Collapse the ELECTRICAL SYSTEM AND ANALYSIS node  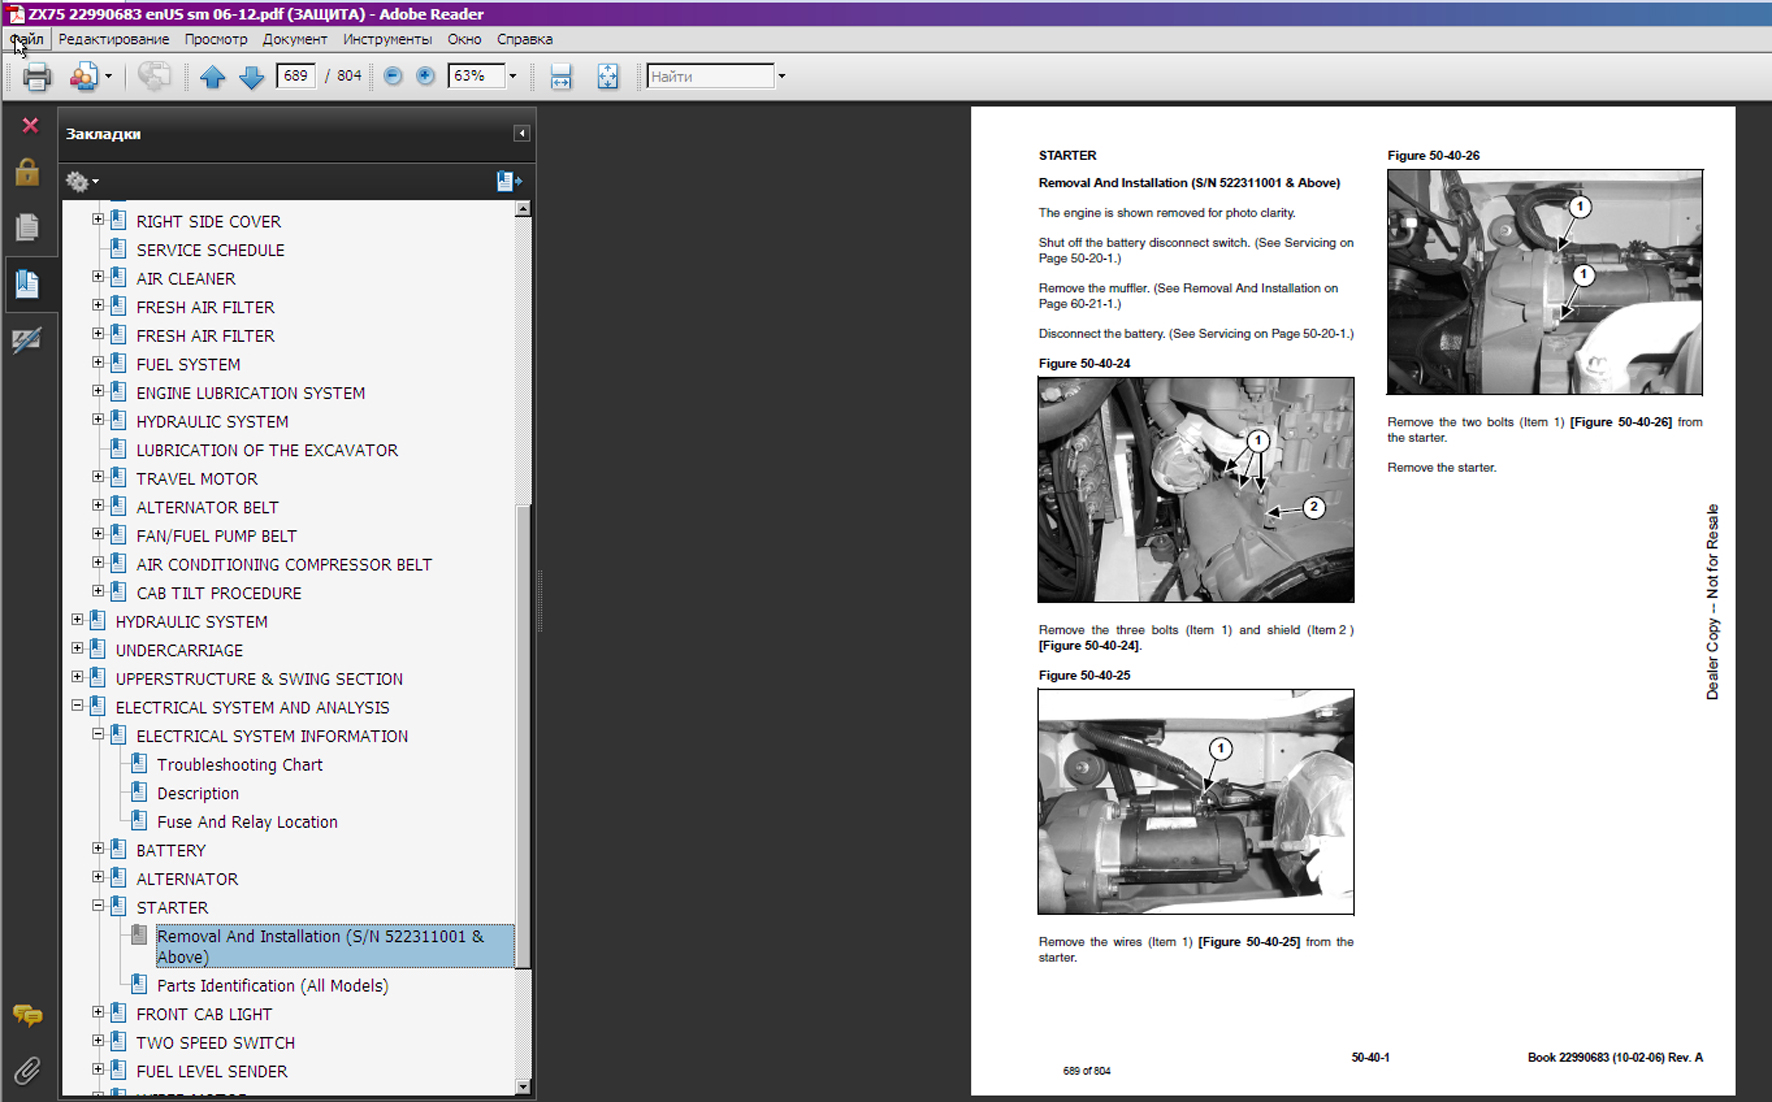tap(78, 706)
